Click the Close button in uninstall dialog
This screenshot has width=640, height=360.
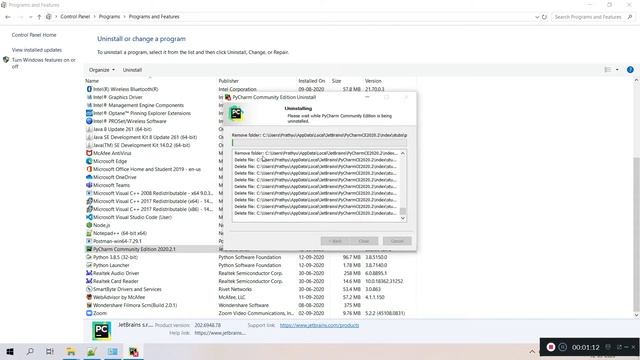pyautogui.click(x=364, y=241)
